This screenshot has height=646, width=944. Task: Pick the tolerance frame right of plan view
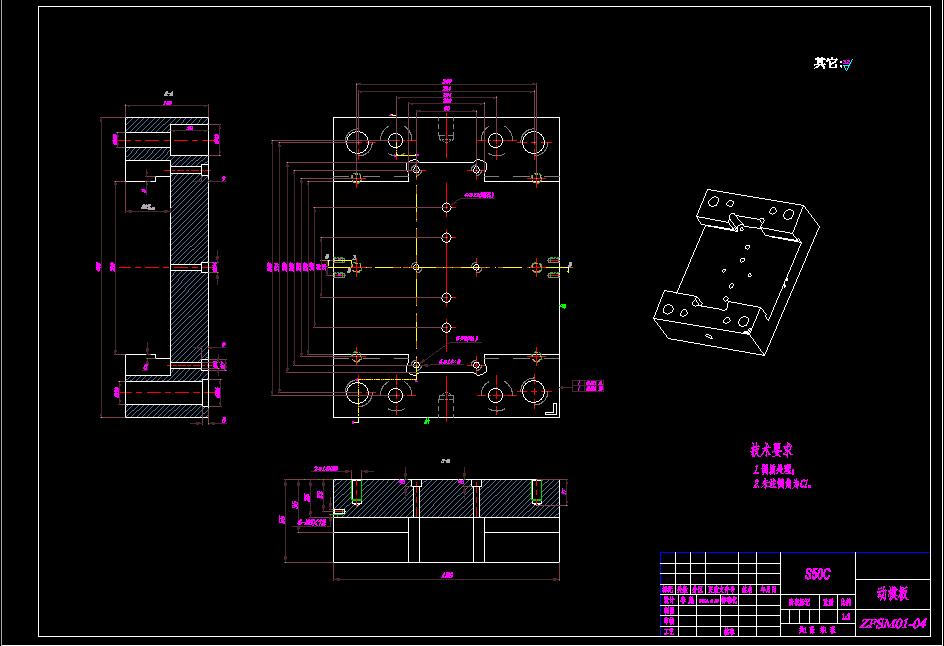point(587,386)
